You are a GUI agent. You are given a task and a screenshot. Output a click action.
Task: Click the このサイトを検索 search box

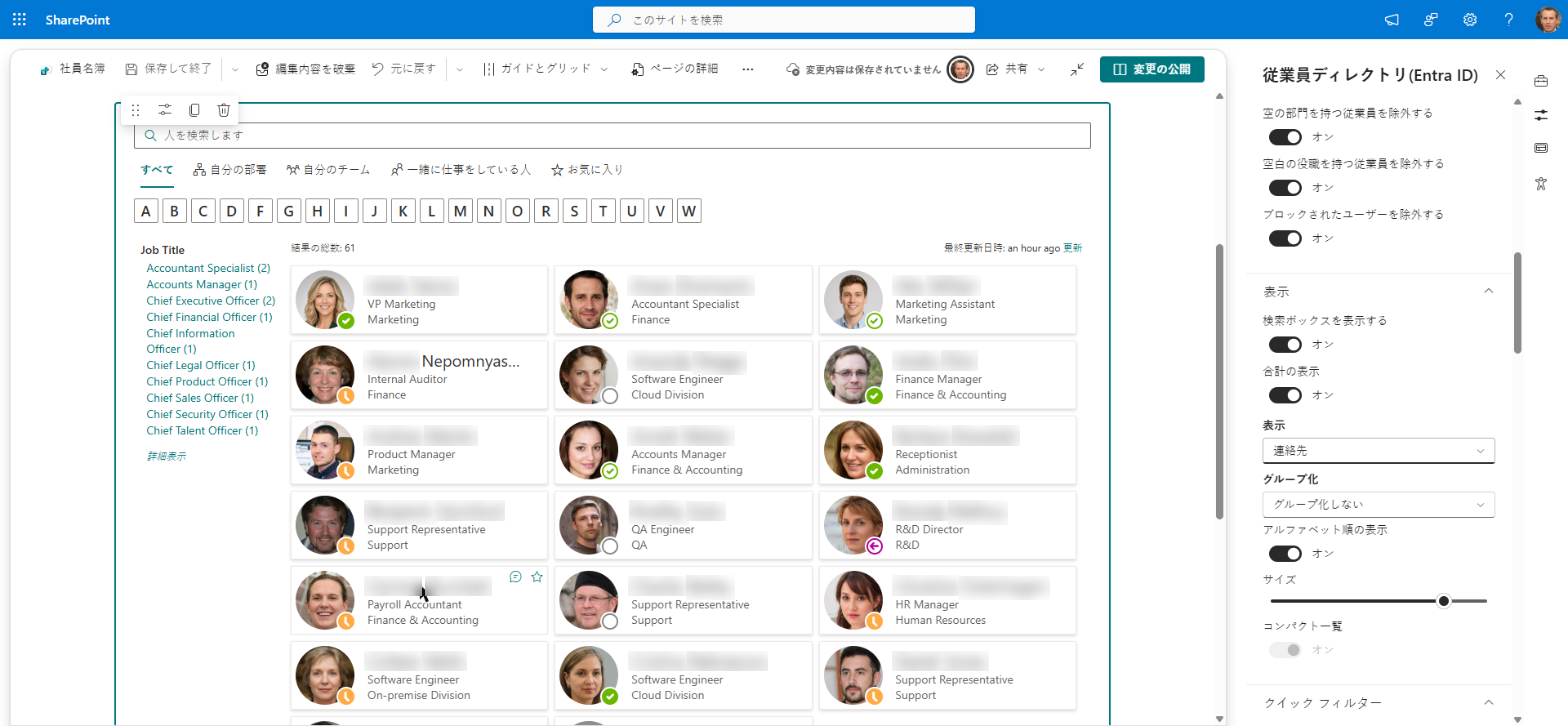tap(784, 19)
